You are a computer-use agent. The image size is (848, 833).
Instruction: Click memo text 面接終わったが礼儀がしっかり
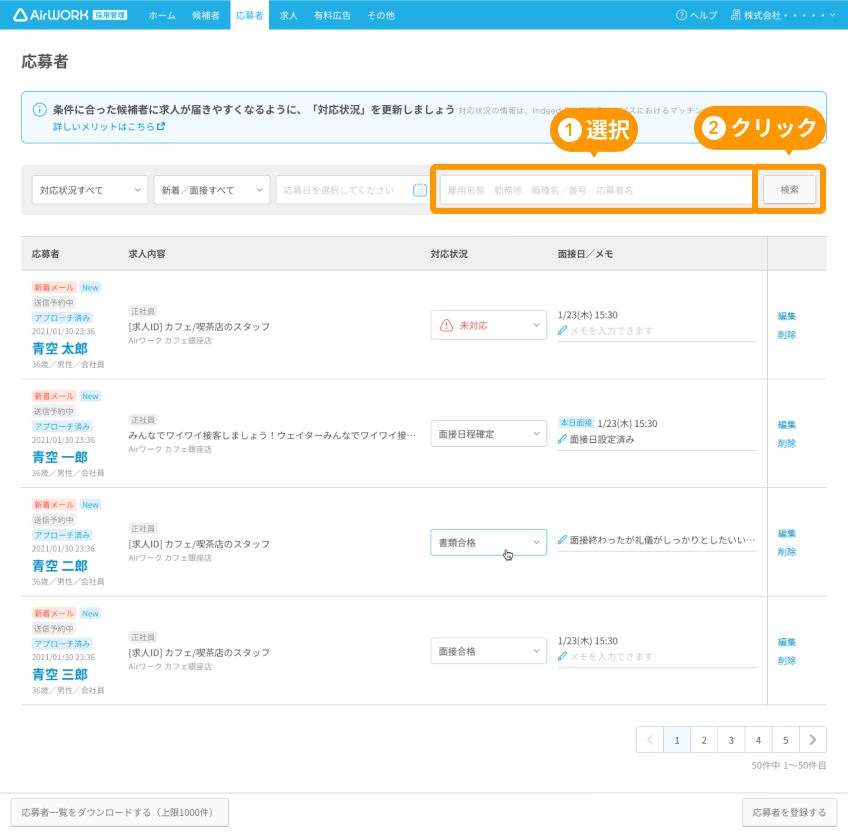coord(662,540)
